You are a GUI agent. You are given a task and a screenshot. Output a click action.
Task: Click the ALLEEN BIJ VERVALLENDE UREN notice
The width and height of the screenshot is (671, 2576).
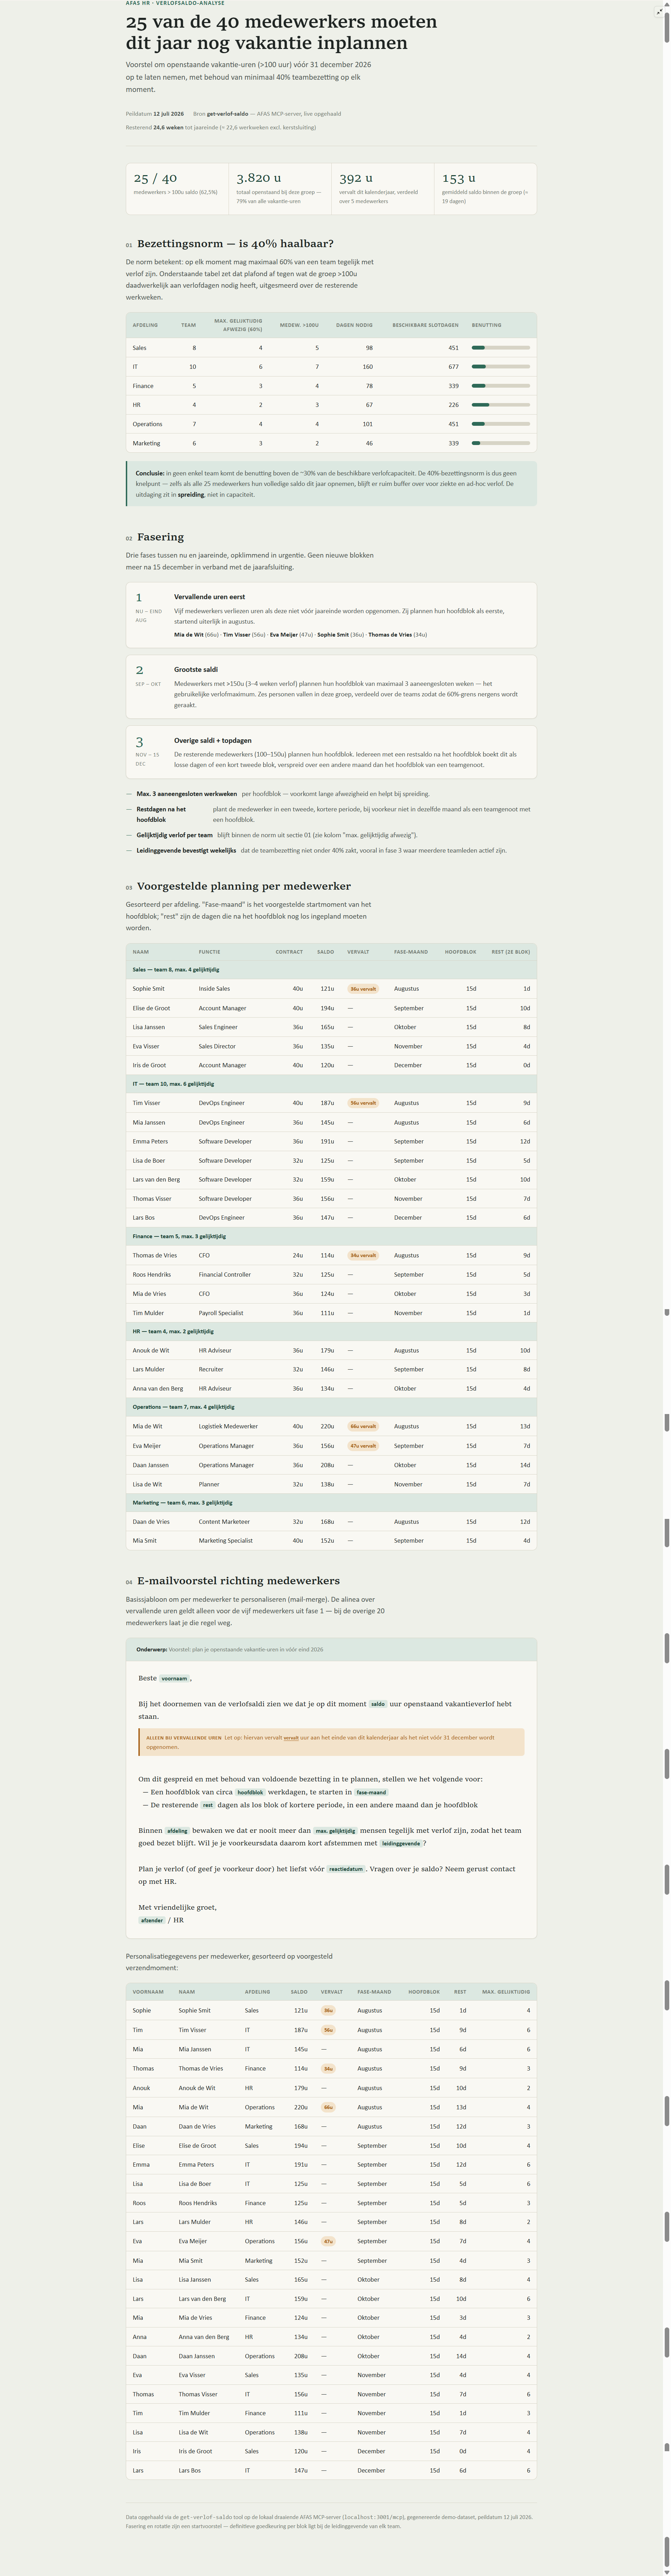coord(331,1742)
